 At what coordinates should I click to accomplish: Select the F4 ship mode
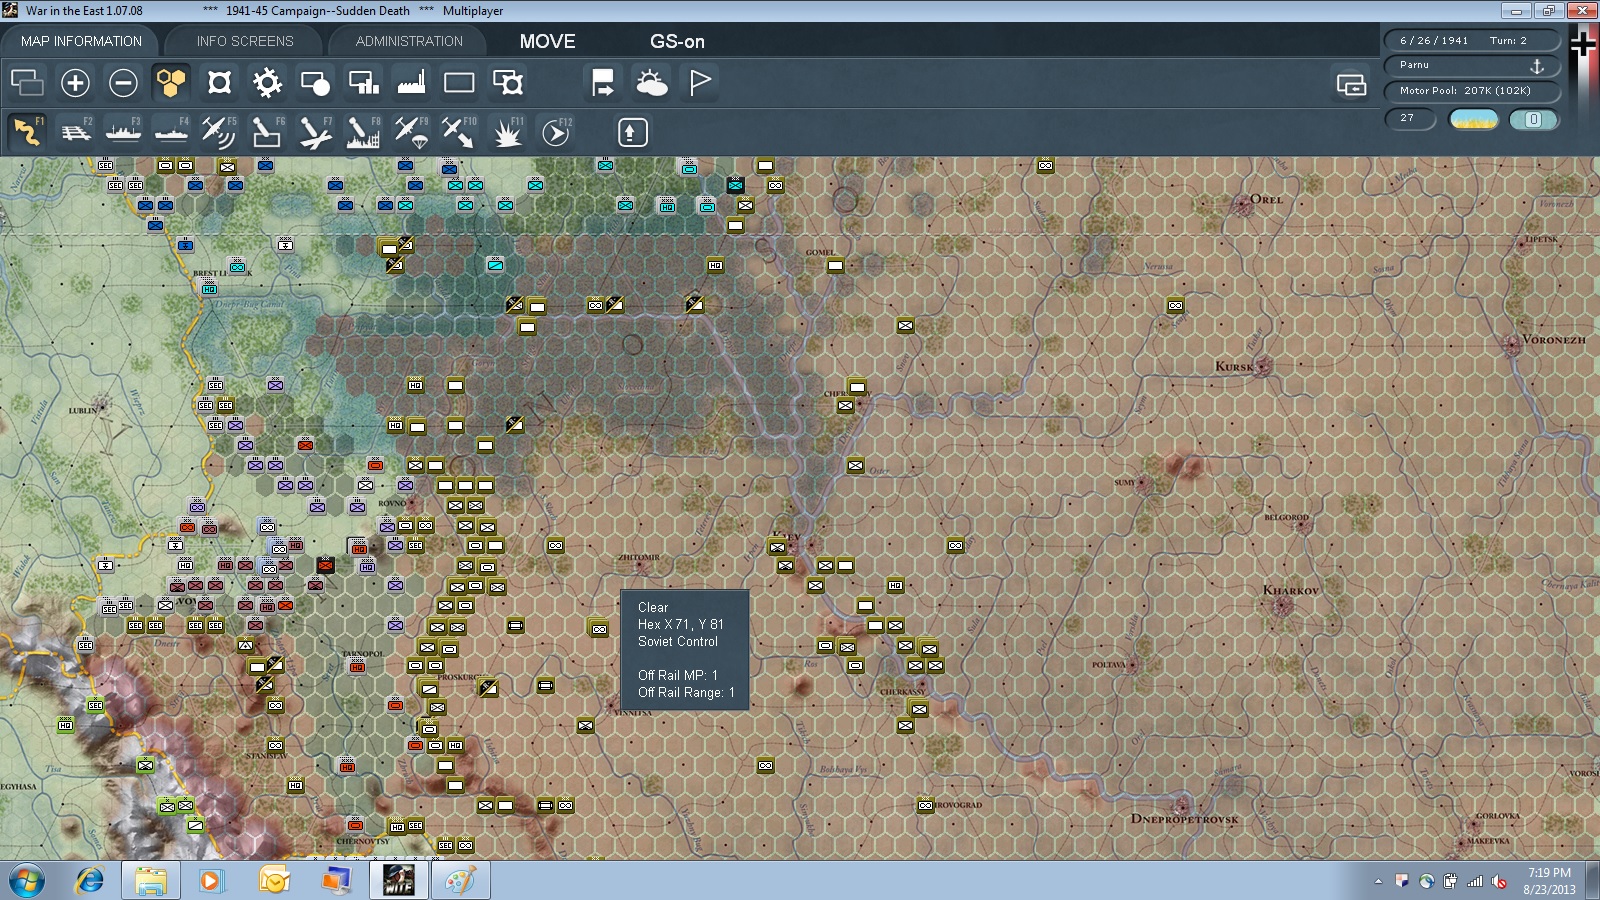coord(171,131)
